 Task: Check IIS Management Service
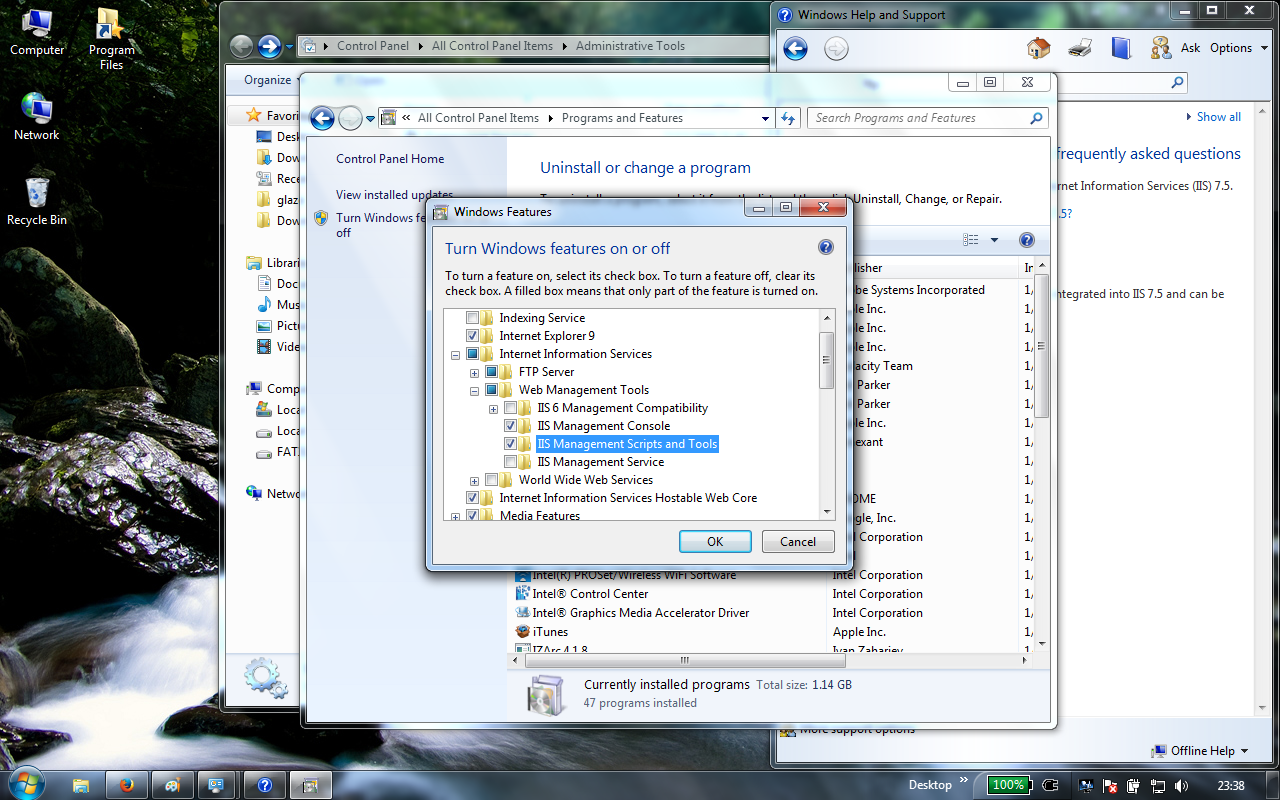point(511,462)
